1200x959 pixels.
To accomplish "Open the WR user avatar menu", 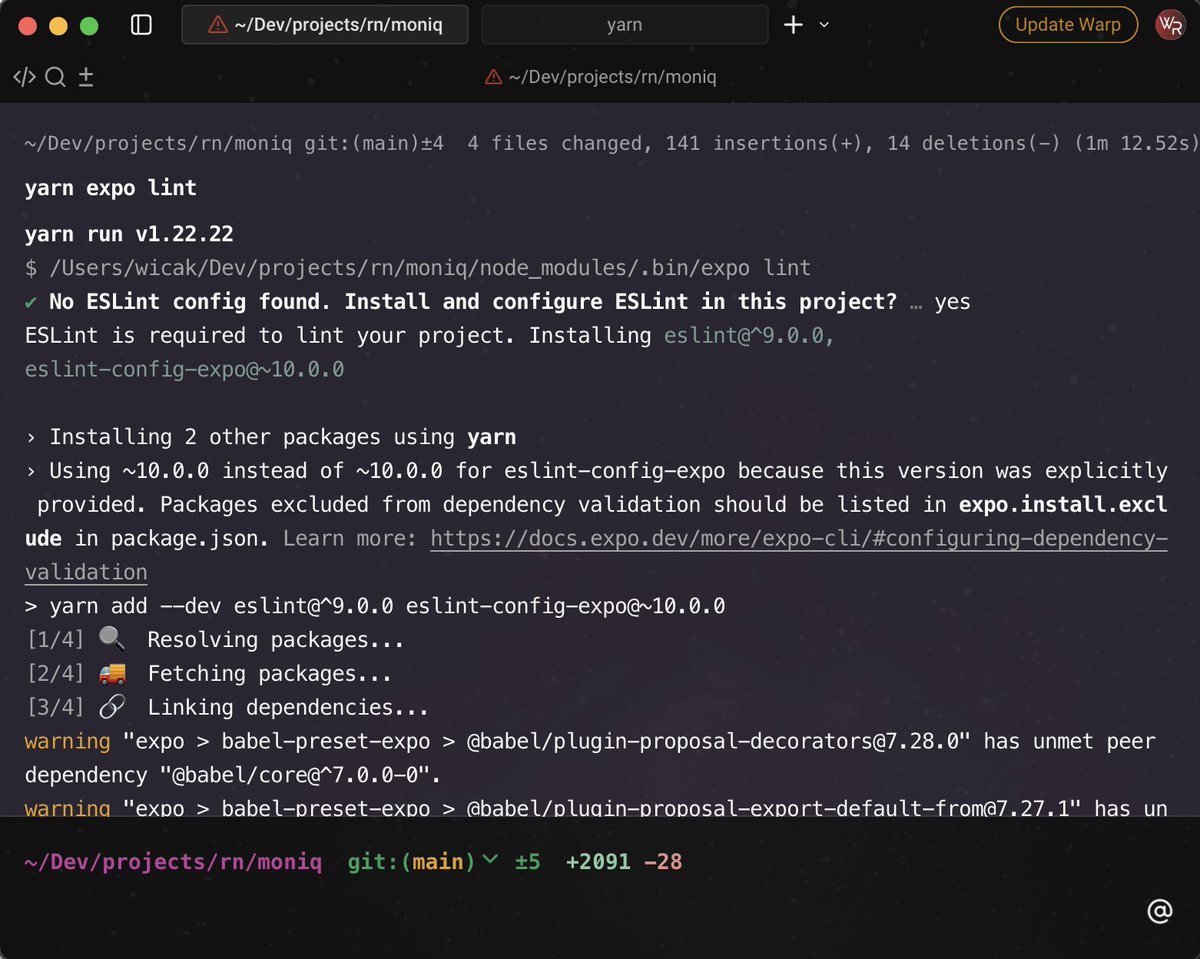I will tap(1169, 25).
